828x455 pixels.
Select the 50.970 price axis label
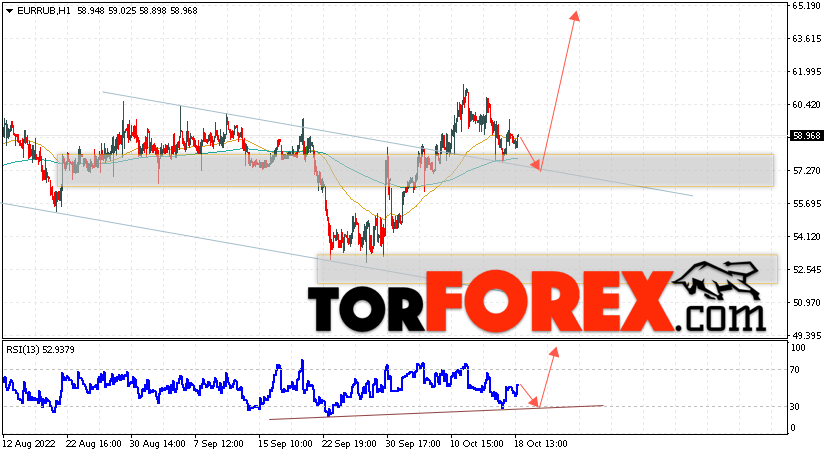(x=806, y=302)
